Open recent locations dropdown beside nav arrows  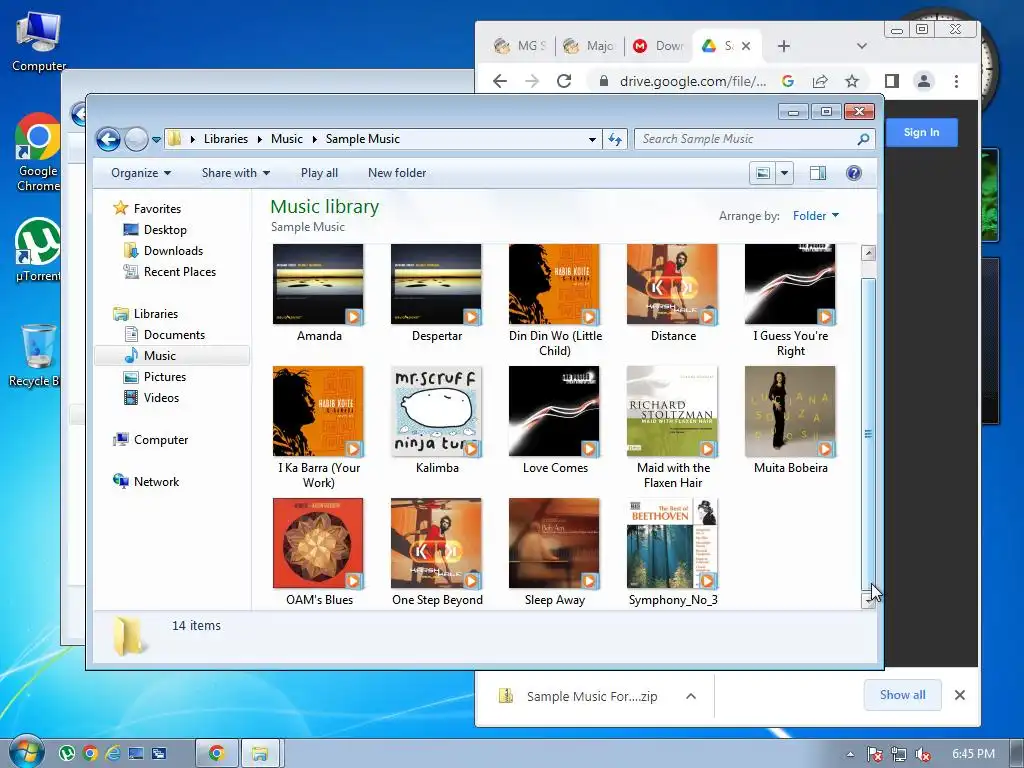[x=156, y=140]
